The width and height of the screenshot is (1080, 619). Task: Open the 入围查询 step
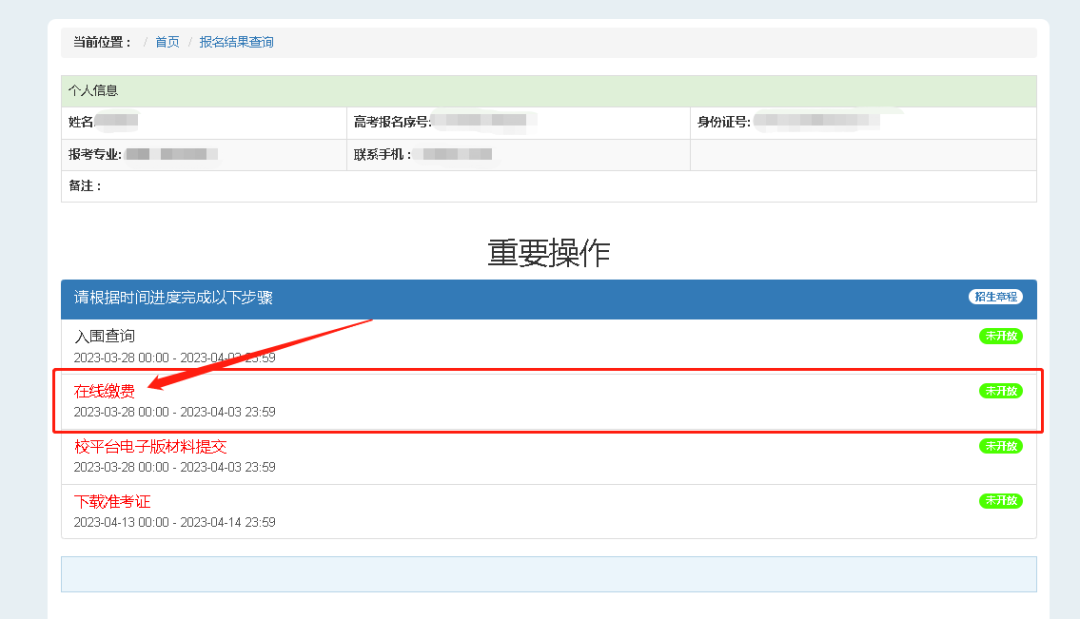[x=105, y=336]
